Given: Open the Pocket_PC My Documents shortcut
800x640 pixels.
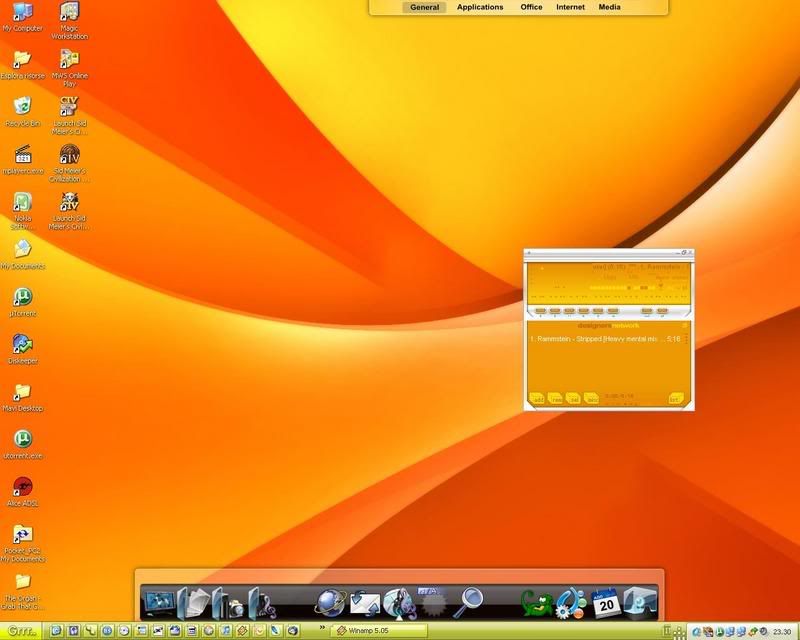Looking at the screenshot, I should tap(22, 543).
